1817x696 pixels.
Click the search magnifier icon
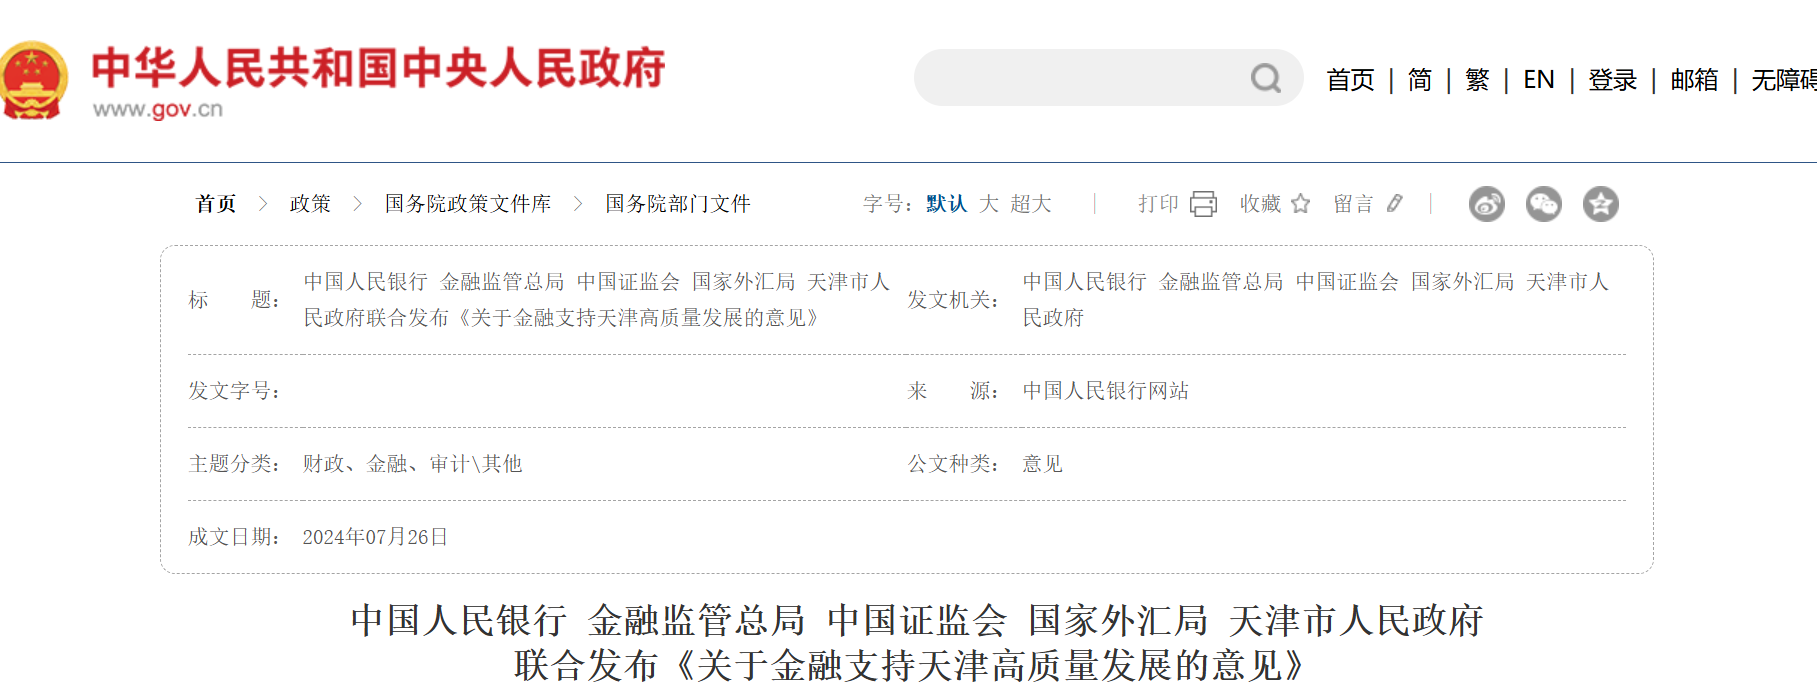coord(1265,78)
